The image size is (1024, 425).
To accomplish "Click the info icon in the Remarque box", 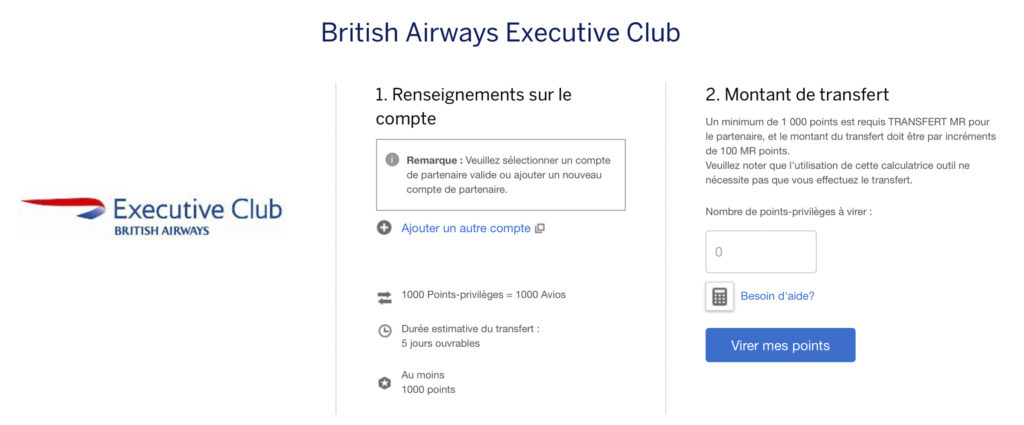I will [392, 160].
